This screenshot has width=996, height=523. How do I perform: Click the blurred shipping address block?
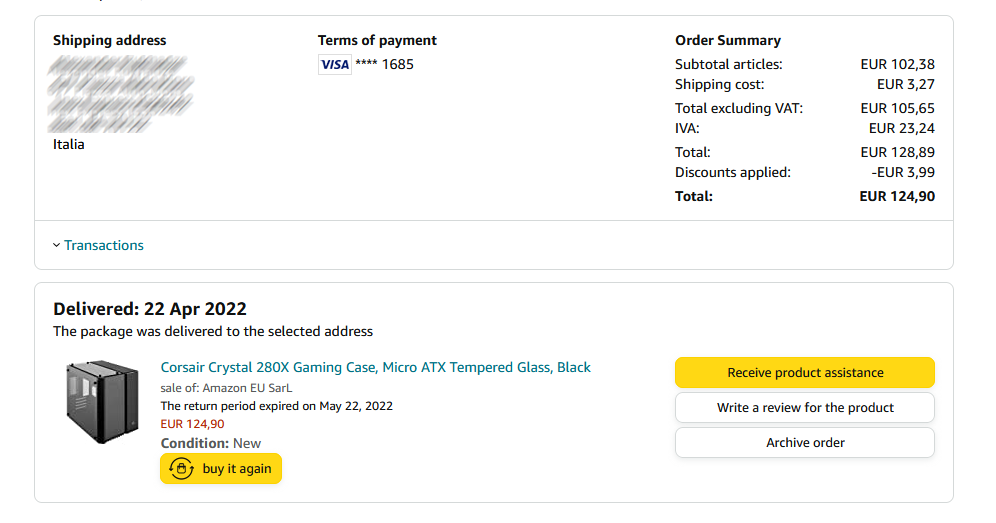coord(120,94)
